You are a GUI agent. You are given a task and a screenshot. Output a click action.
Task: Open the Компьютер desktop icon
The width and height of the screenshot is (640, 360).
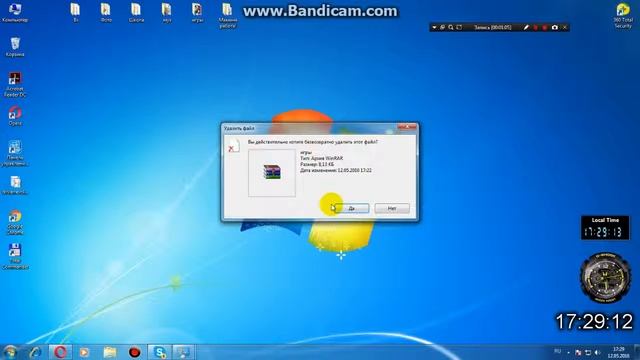point(15,12)
